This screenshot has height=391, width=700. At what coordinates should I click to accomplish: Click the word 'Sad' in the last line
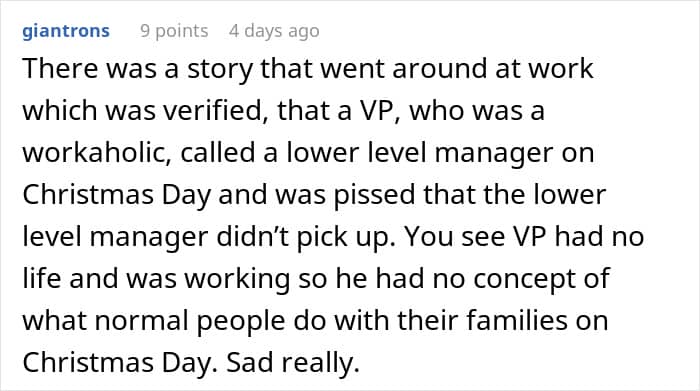[250, 362]
